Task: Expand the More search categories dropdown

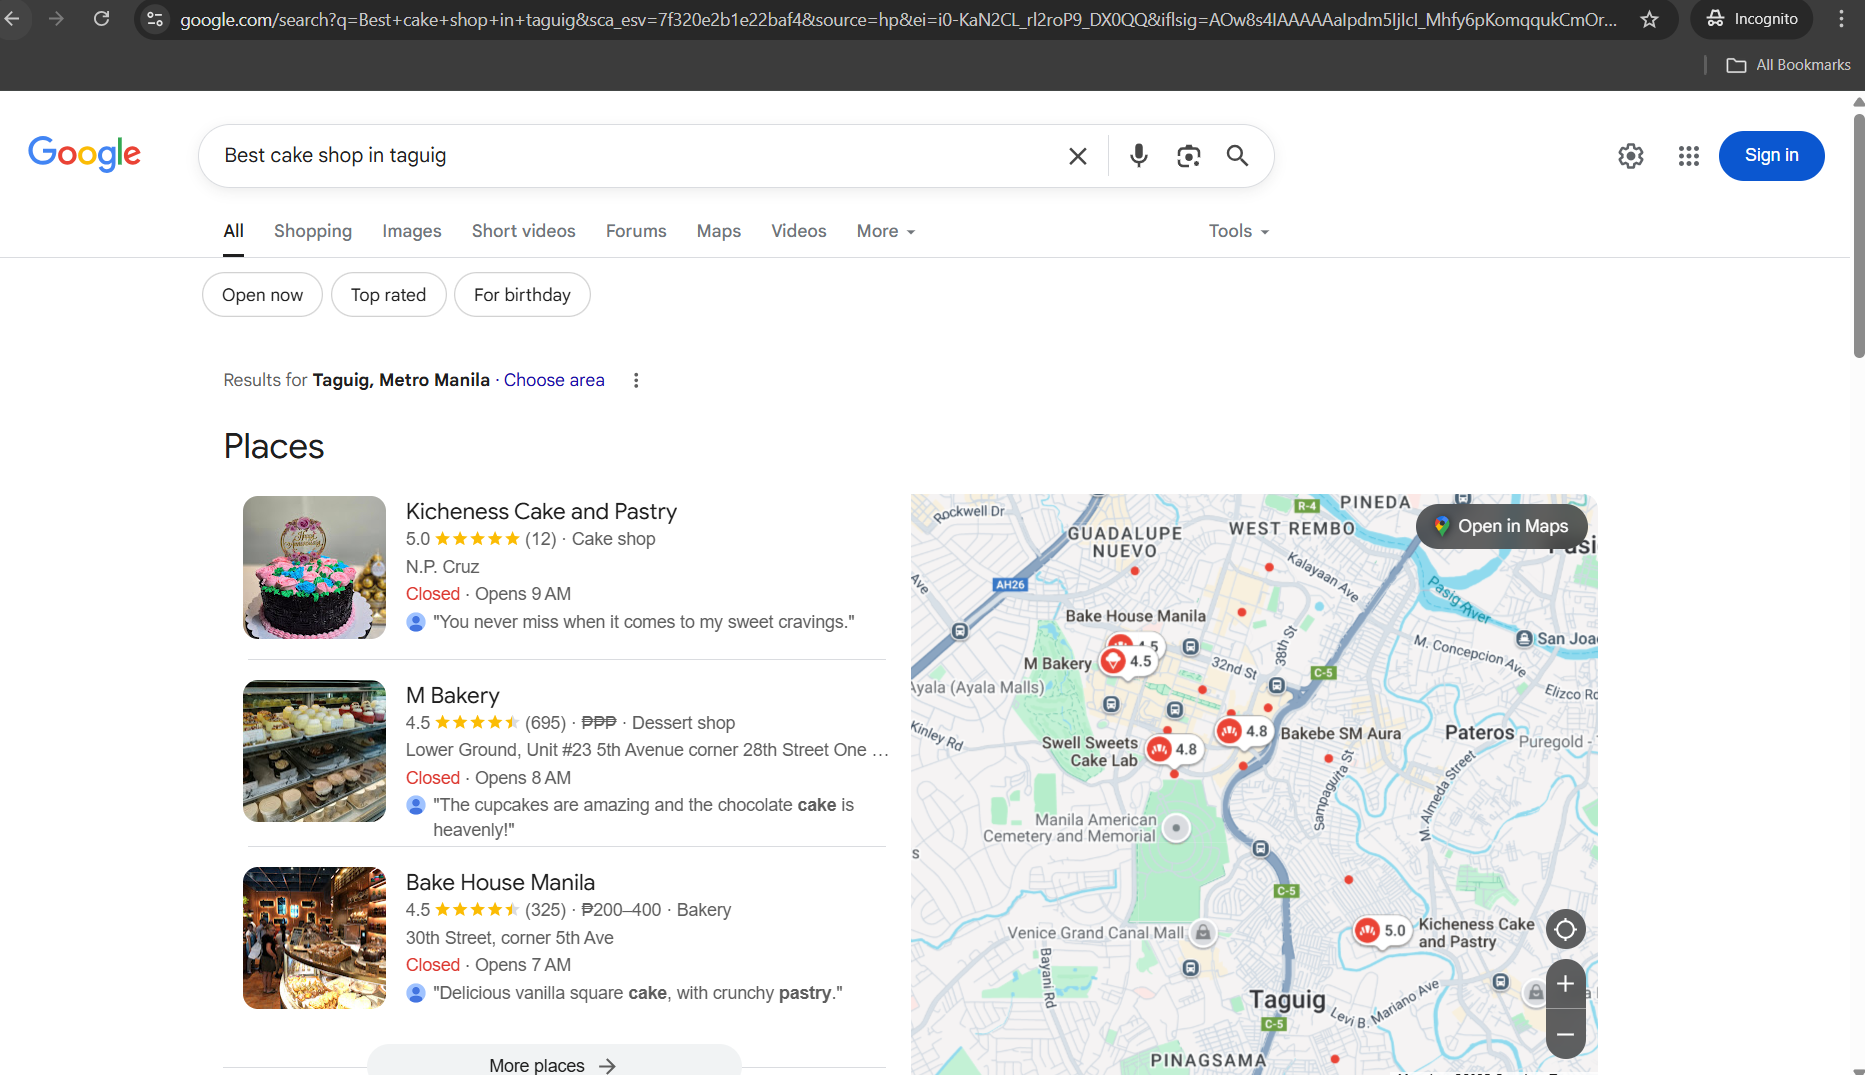Action: 886,231
